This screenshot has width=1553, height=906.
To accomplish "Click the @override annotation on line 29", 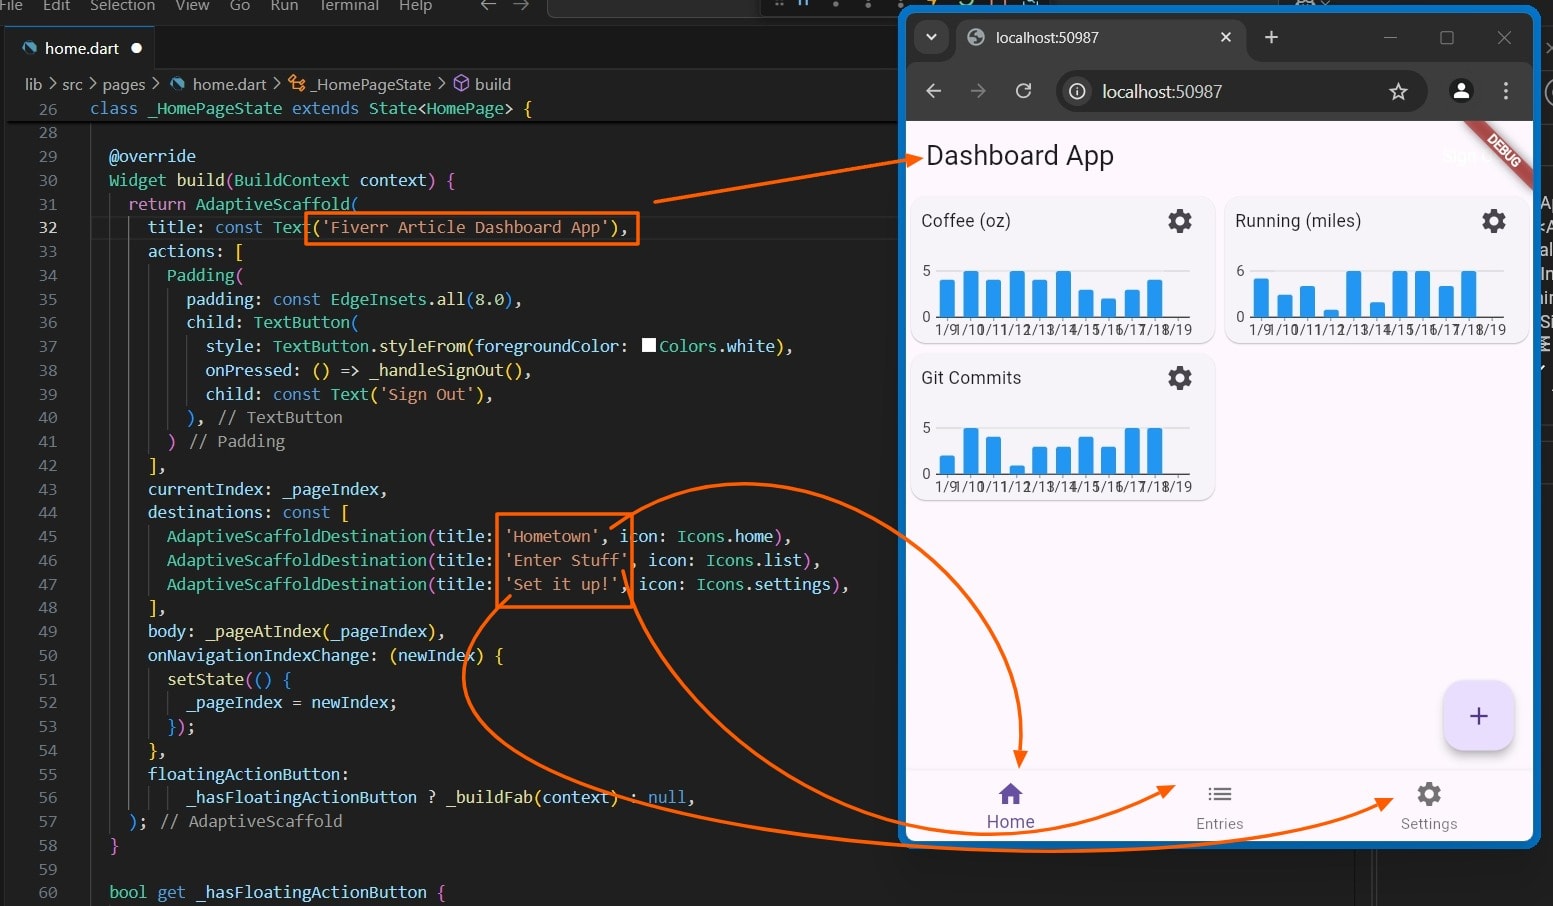I will pos(152,156).
